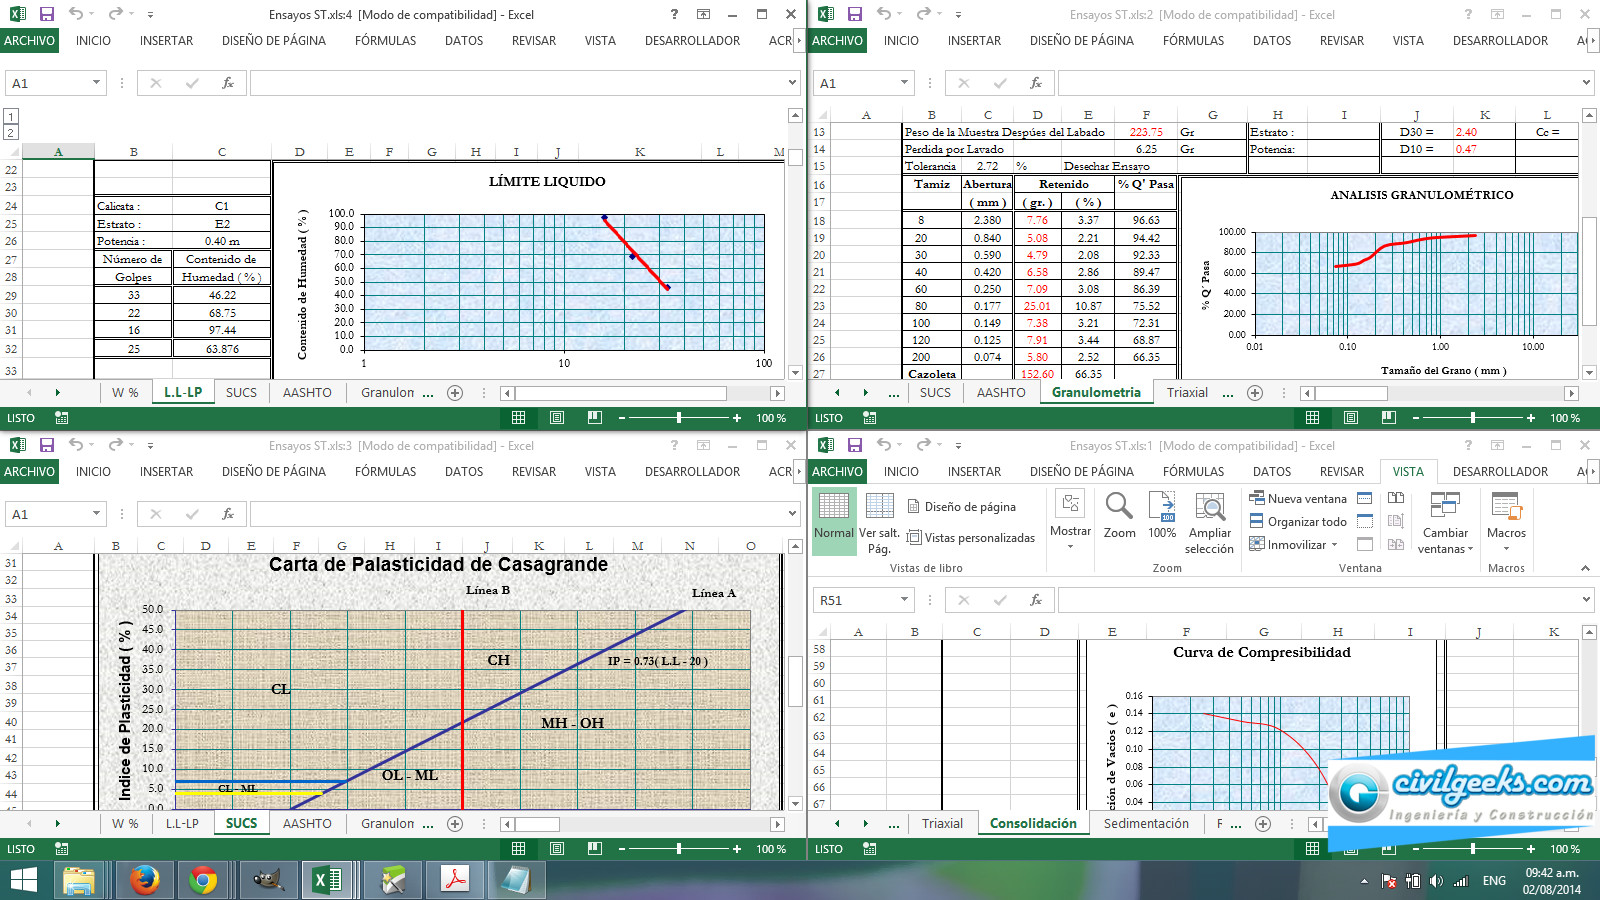Enable page break preview in the Granulometria window status bar
1600x900 pixels.
(1388, 418)
